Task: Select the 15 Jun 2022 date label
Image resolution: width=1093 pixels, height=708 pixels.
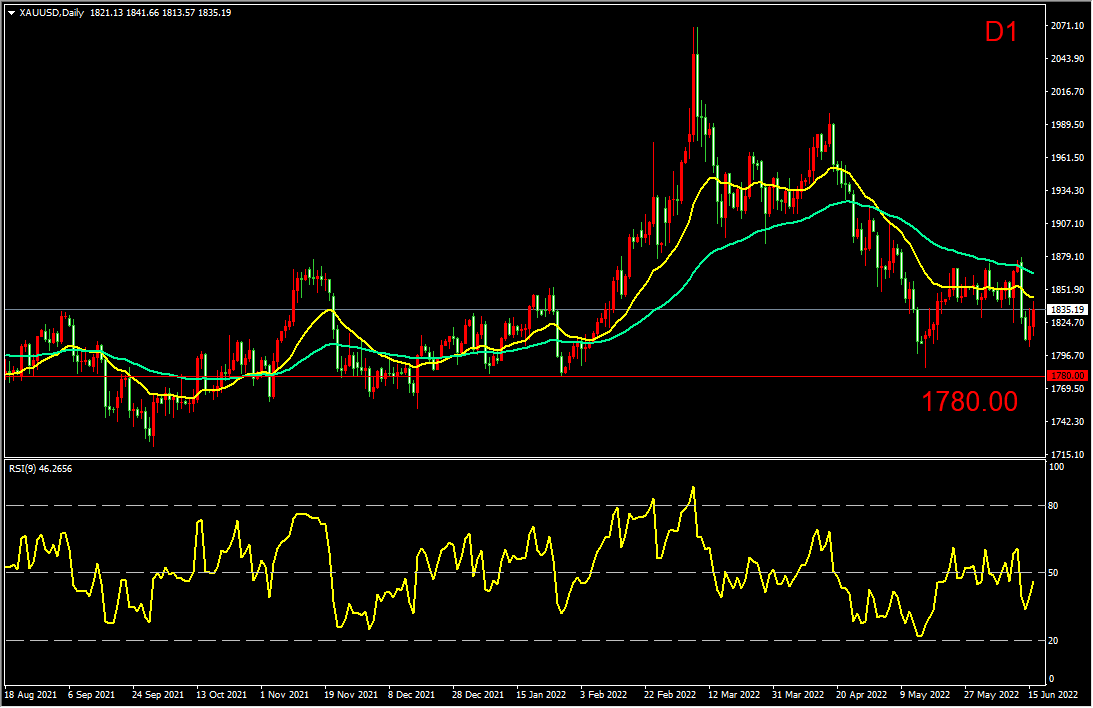Action: click(x=1053, y=695)
